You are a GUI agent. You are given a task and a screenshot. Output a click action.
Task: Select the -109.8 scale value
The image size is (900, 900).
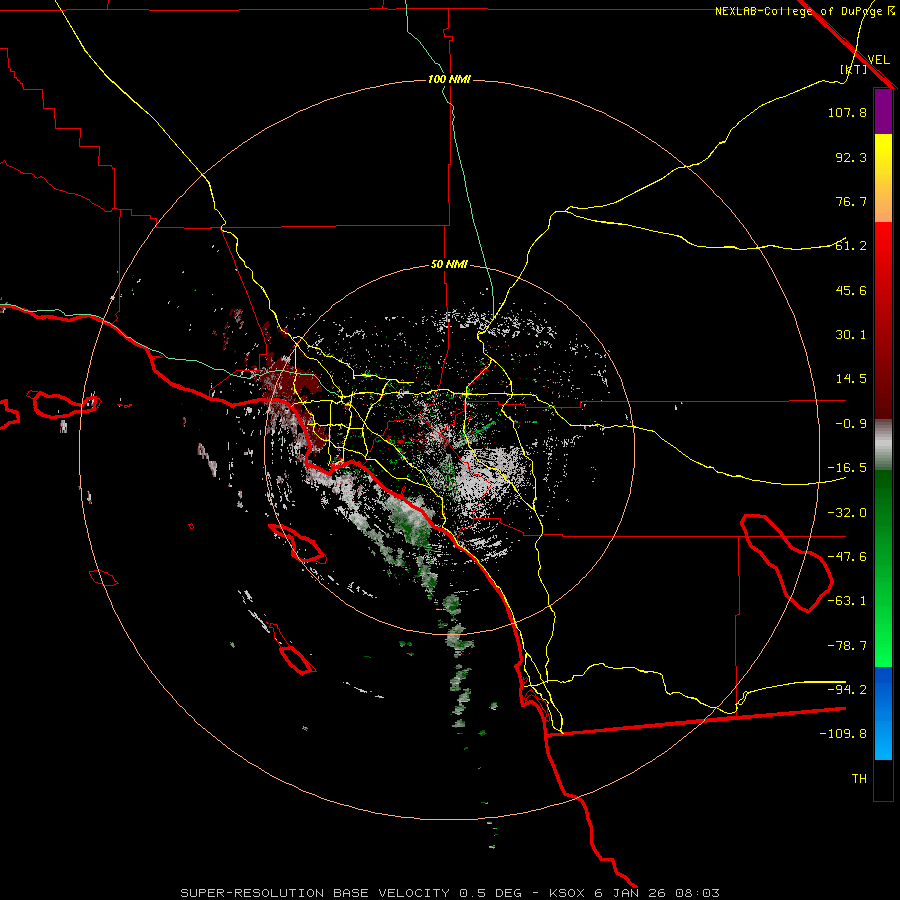(x=843, y=734)
